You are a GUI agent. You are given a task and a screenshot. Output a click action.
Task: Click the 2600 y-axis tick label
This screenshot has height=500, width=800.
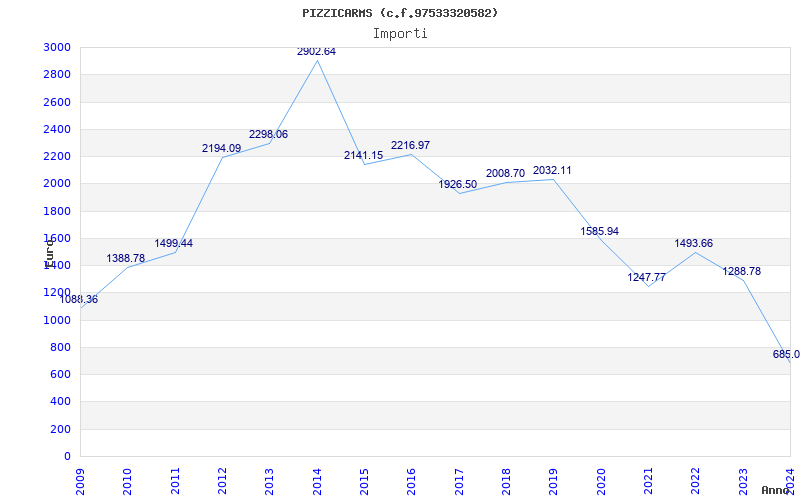(x=57, y=102)
